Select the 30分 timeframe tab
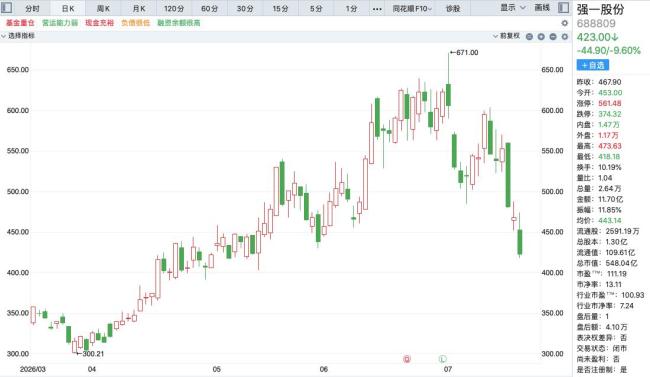The width and height of the screenshot is (650, 377). pyautogui.click(x=245, y=8)
